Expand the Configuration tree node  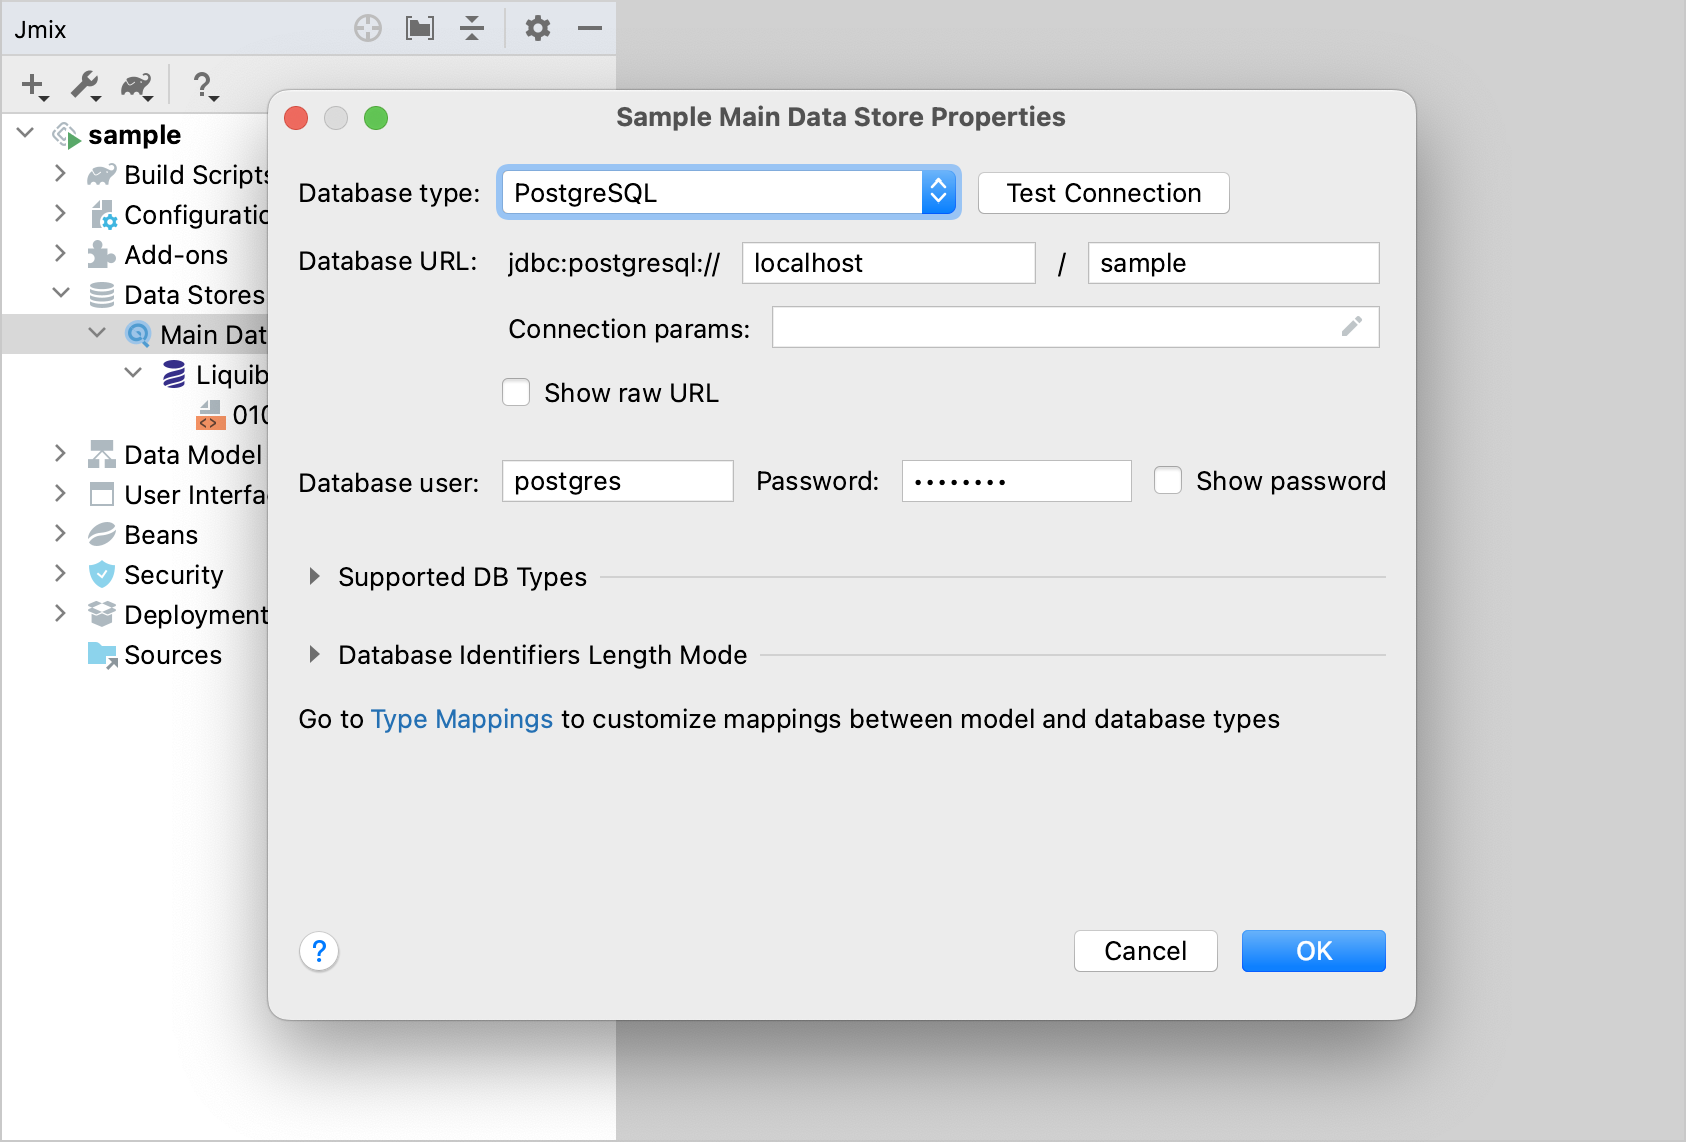(x=60, y=213)
